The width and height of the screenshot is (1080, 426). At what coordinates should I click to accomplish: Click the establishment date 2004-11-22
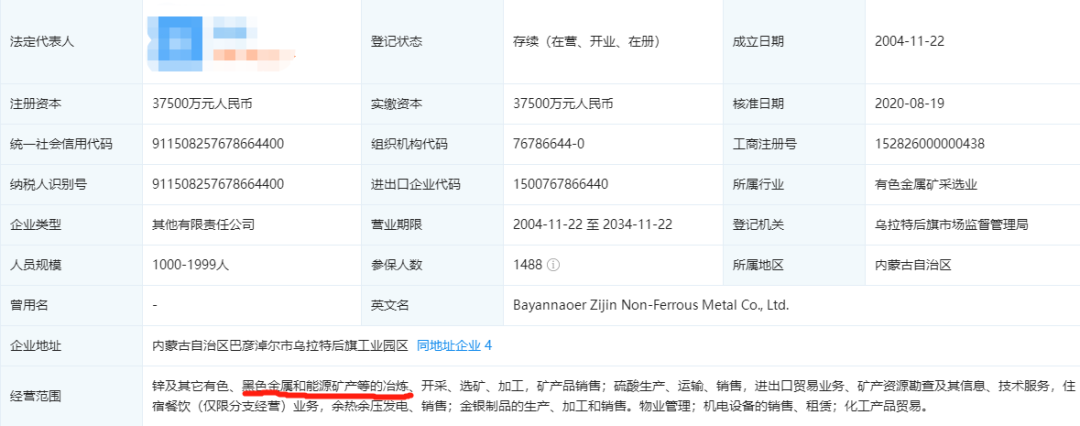[x=909, y=41]
